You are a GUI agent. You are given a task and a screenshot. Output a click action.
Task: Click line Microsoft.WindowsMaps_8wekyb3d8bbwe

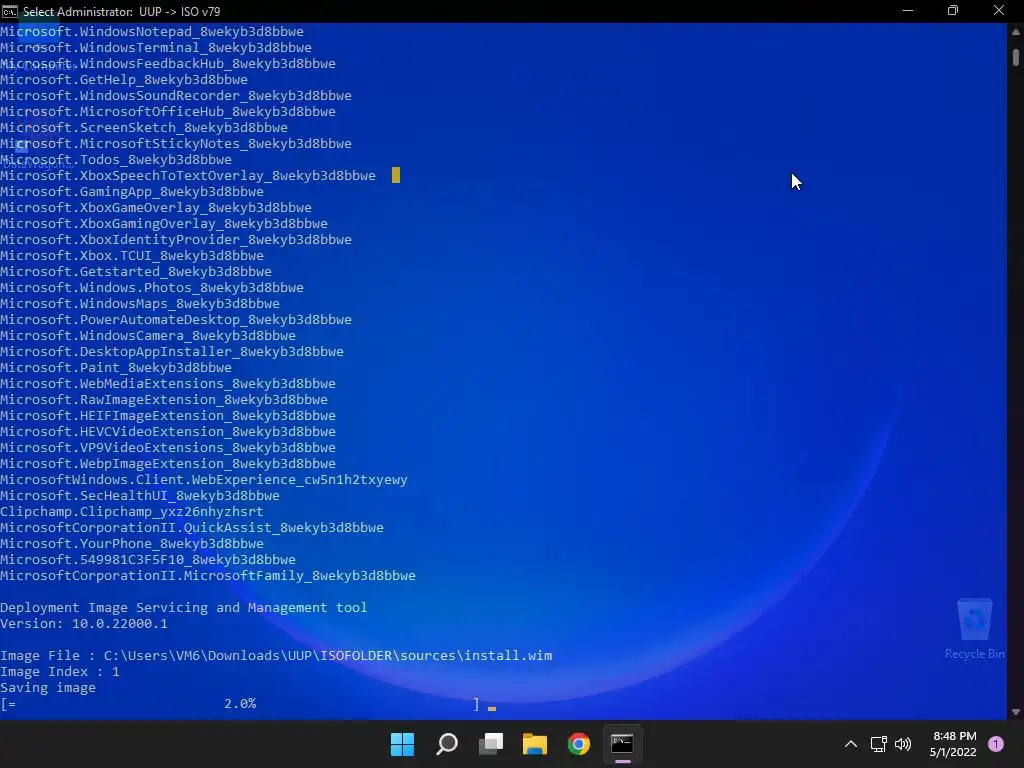140,304
